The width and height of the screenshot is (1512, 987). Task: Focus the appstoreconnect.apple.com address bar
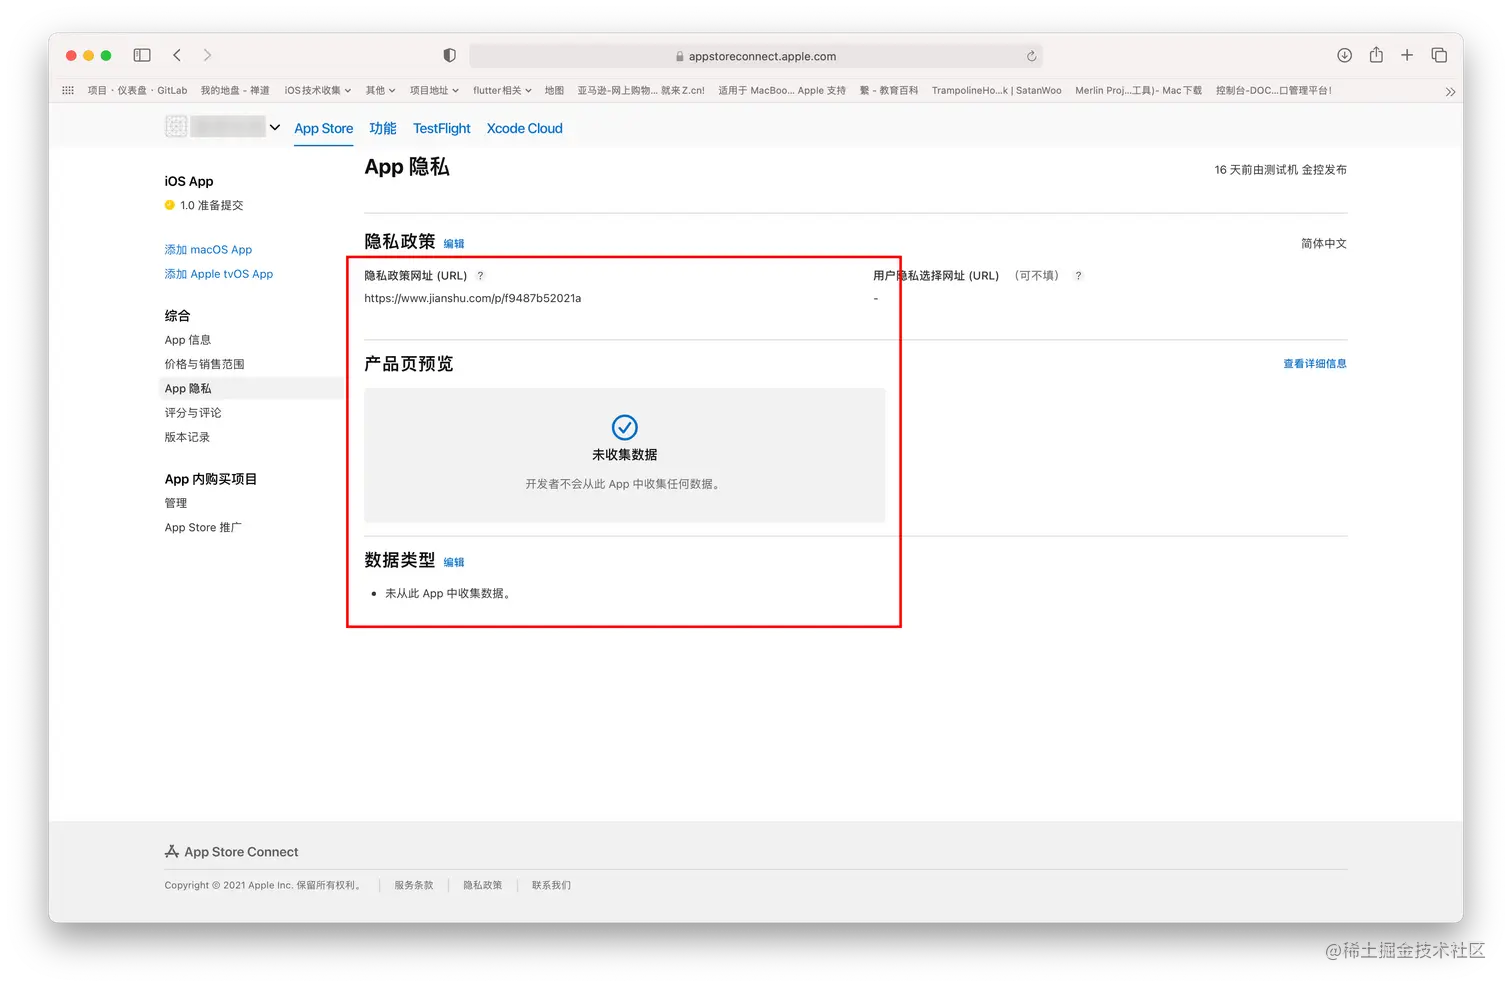(756, 56)
